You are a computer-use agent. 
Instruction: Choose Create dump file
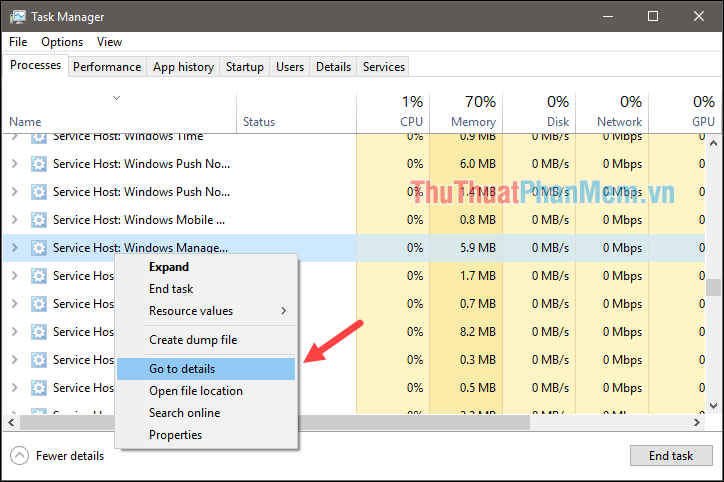[x=206, y=340]
